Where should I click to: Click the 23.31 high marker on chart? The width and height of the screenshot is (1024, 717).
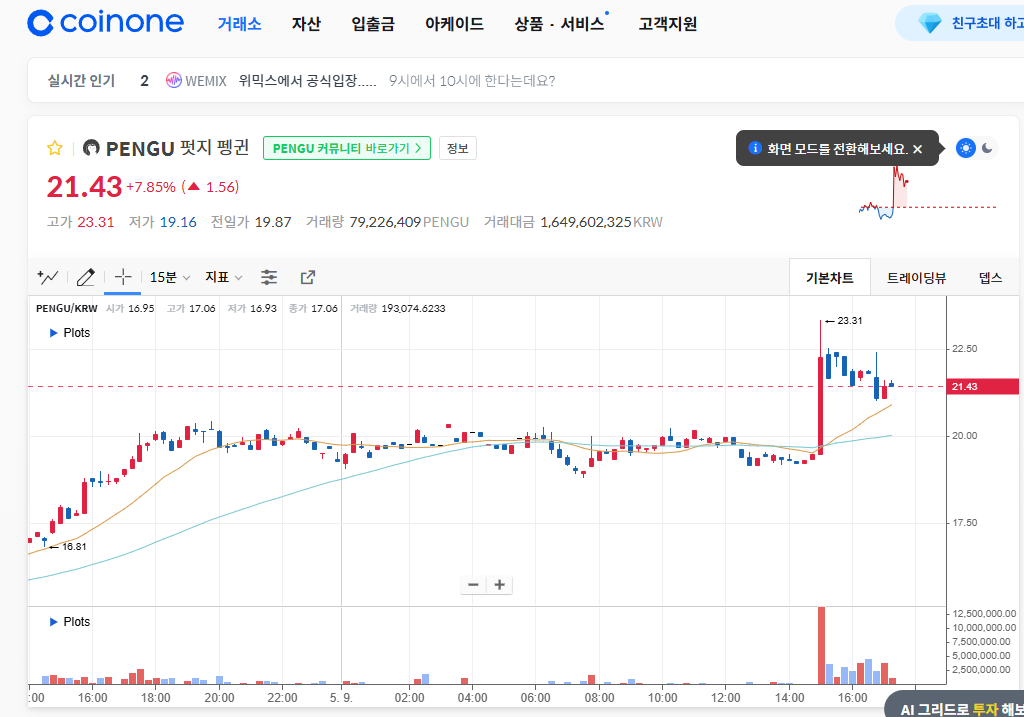click(x=844, y=321)
